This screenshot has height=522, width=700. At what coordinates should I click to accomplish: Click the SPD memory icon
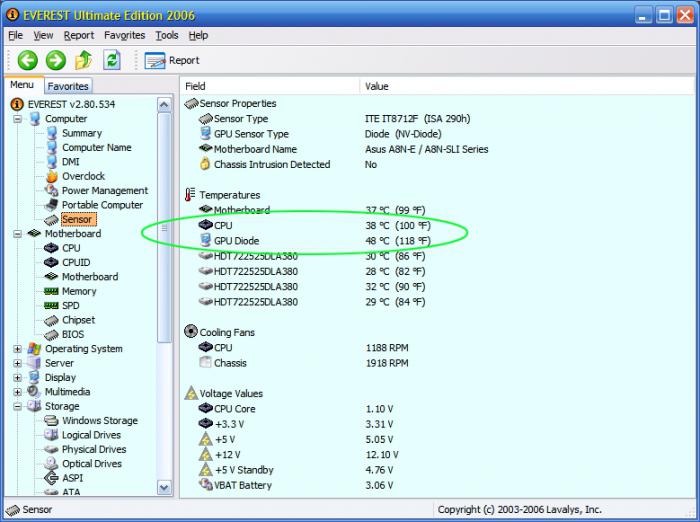point(51,305)
